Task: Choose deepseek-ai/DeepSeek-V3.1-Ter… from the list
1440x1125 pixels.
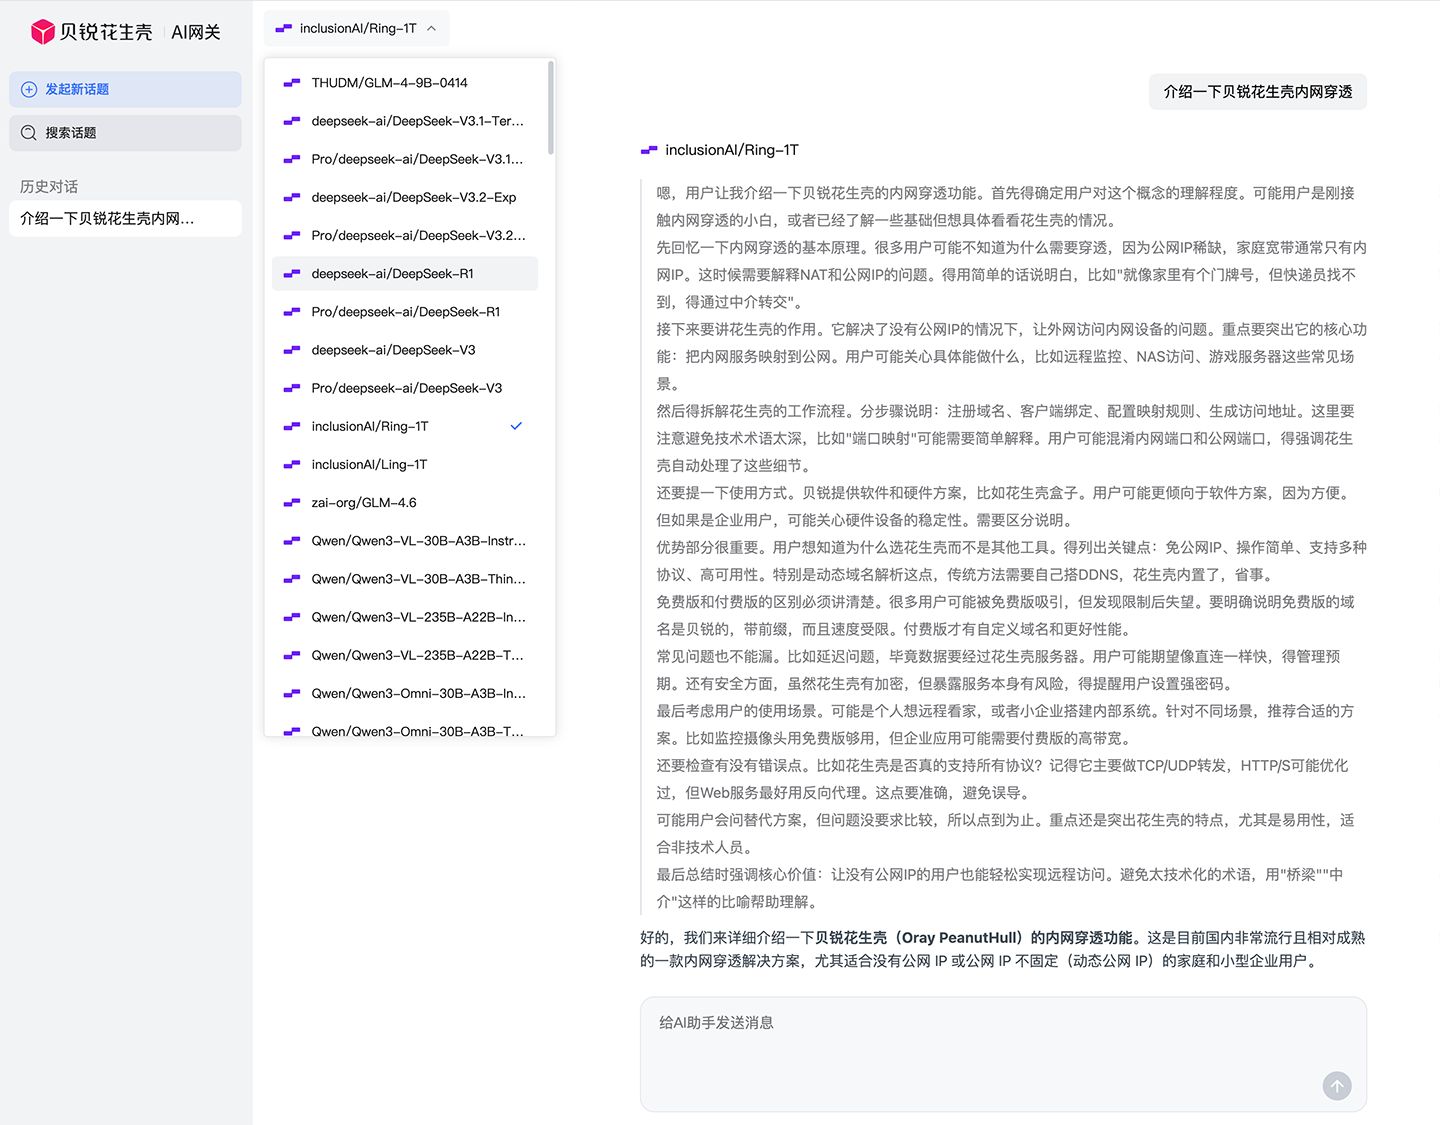Action: tap(405, 121)
